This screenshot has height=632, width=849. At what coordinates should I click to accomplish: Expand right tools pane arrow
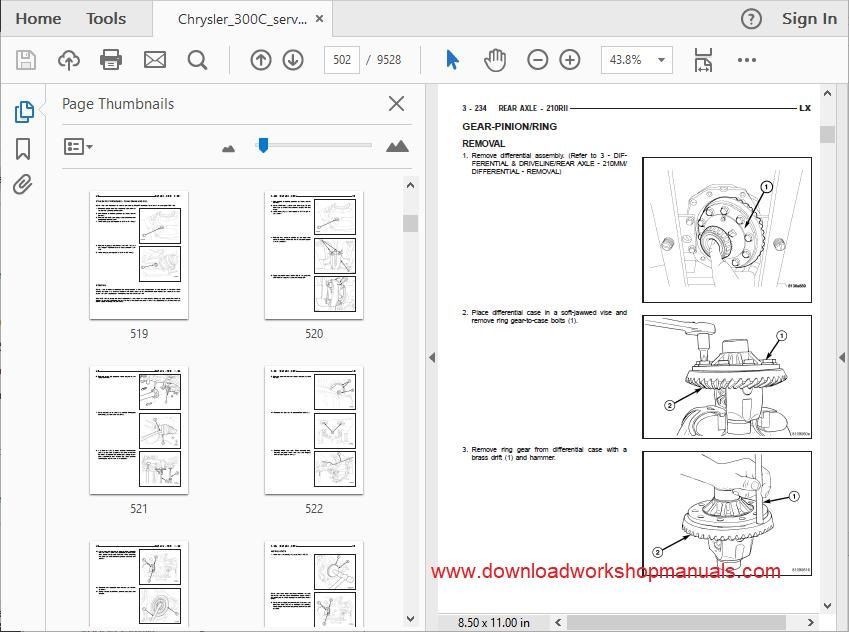(x=842, y=357)
